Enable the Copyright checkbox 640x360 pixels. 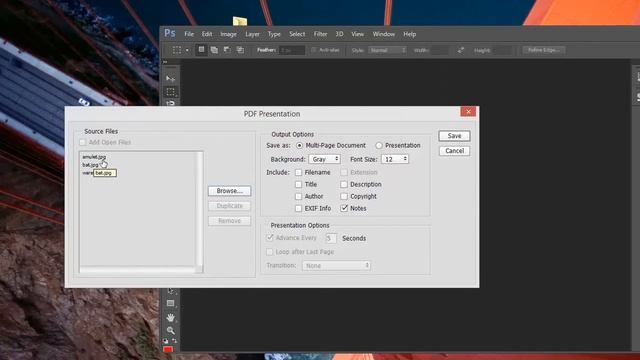point(344,196)
